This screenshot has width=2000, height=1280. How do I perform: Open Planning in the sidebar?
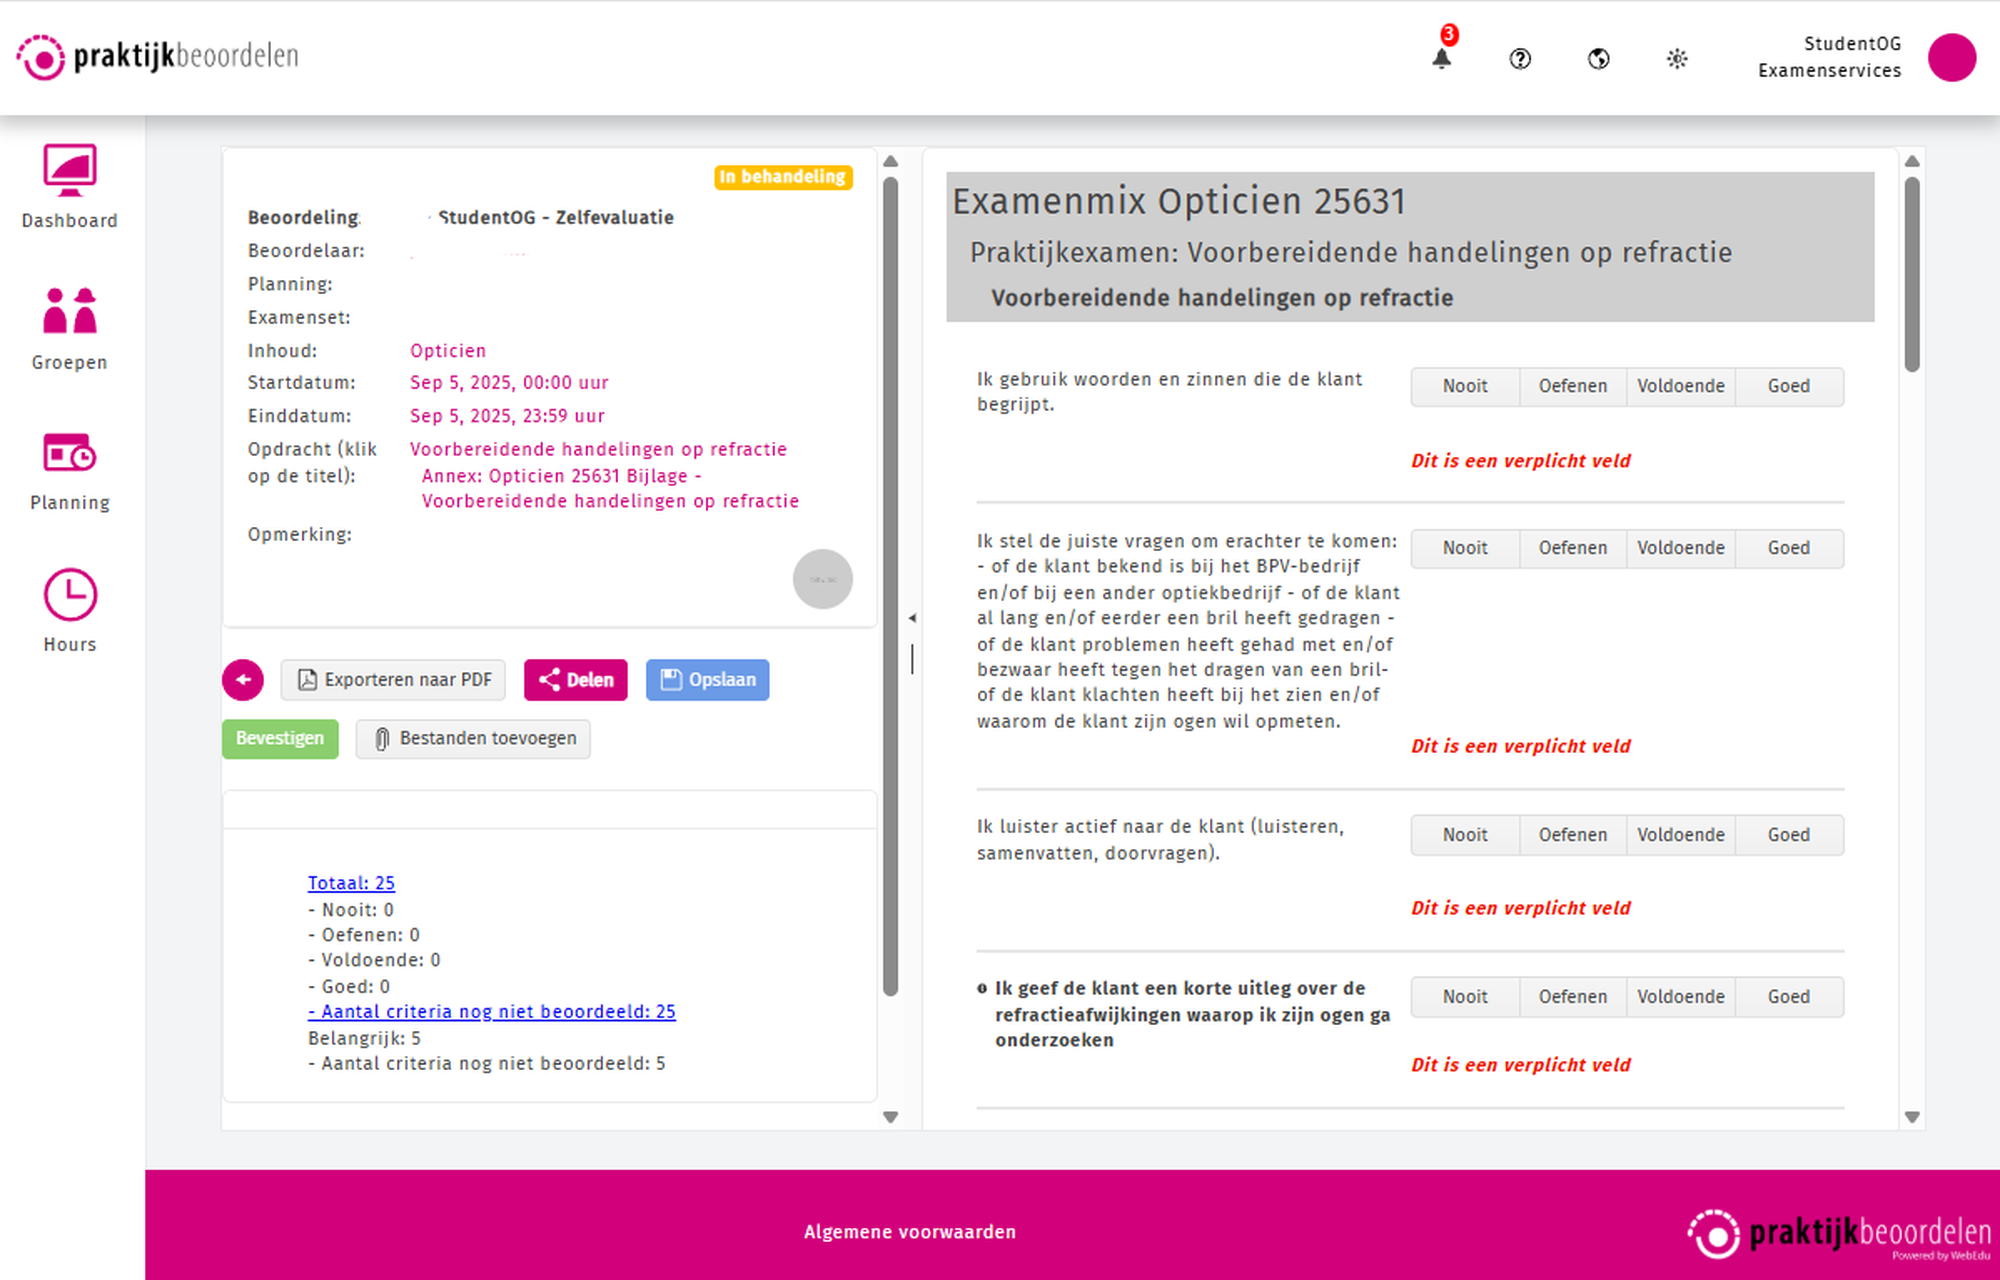(x=69, y=455)
